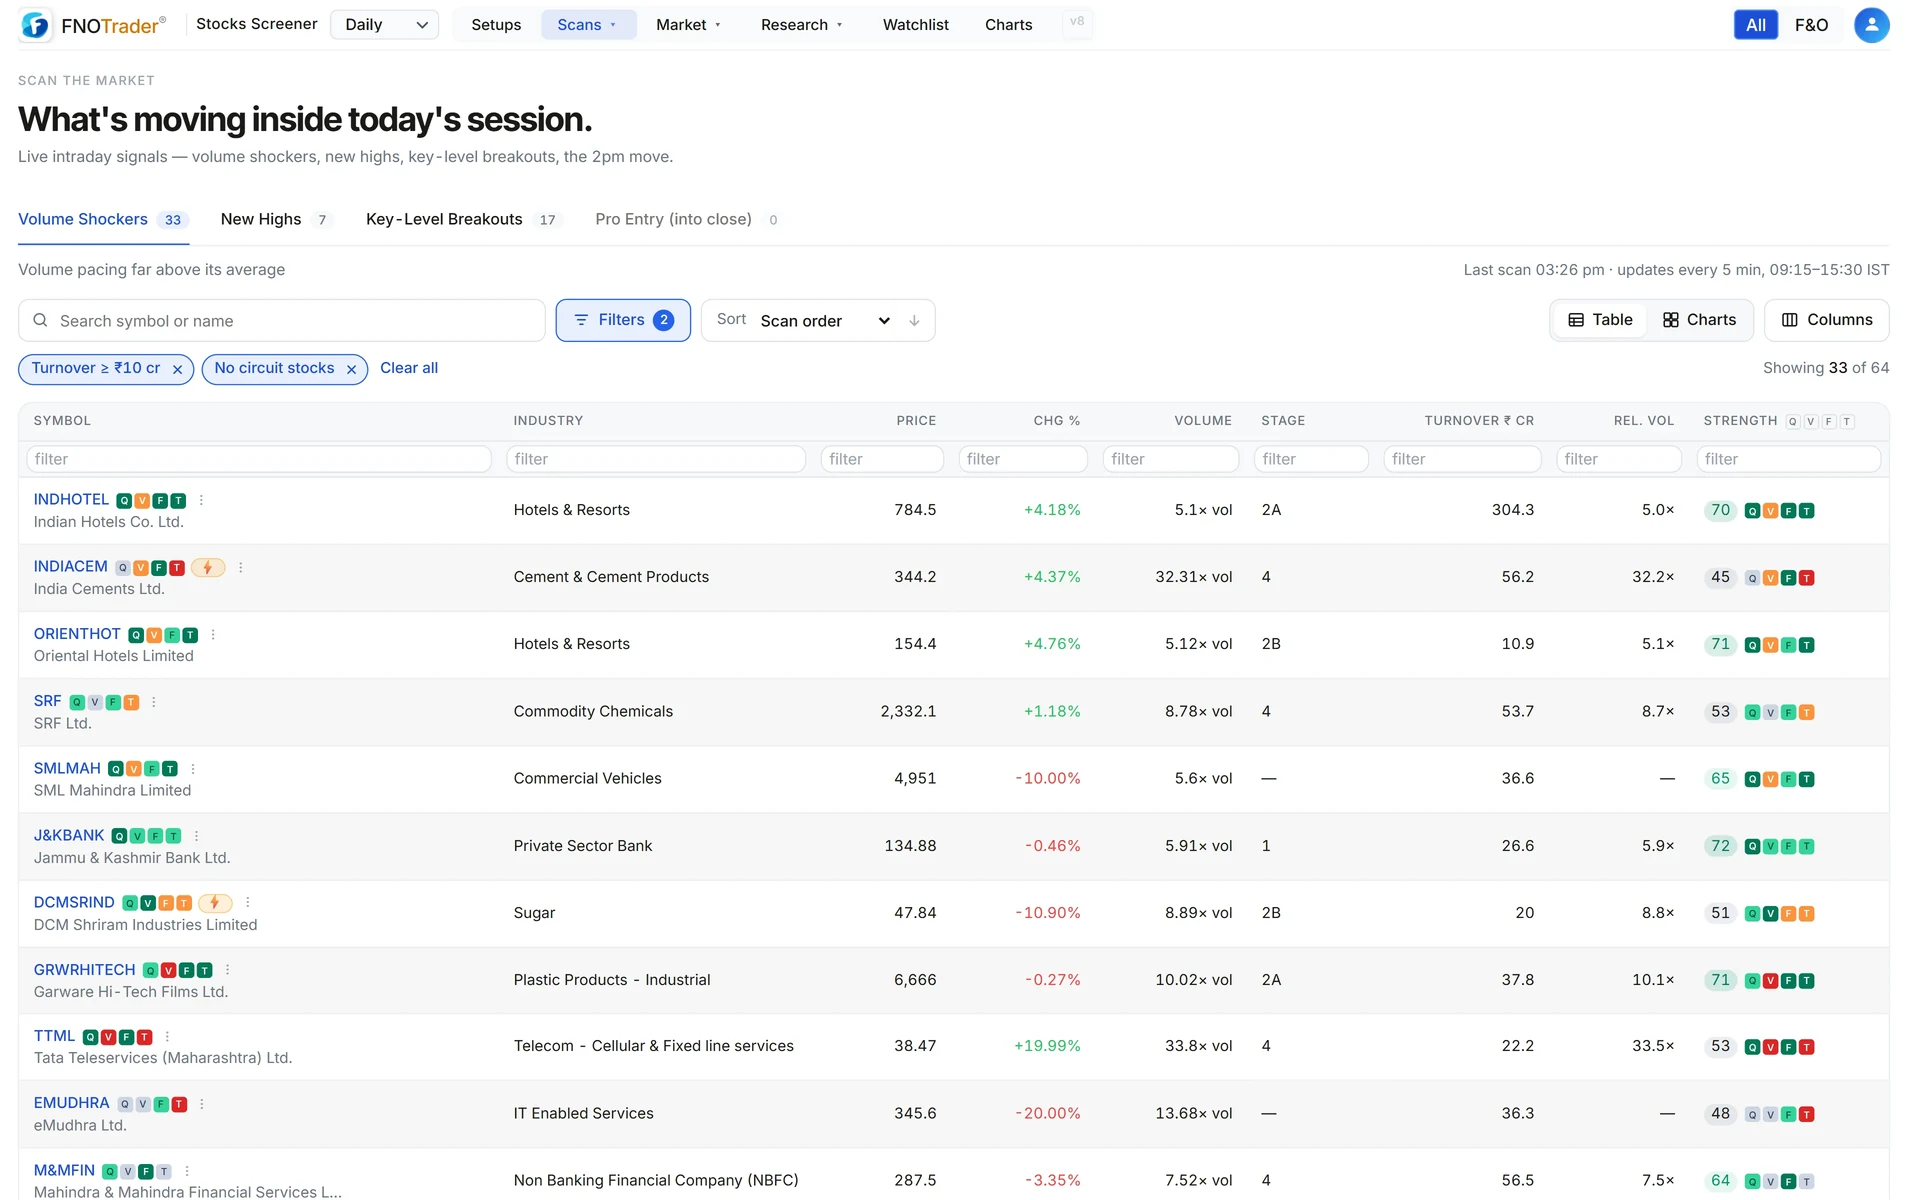Open row menu dots for TTML
This screenshot has width=1920, height=1200.
click(x=167, y=1037)
